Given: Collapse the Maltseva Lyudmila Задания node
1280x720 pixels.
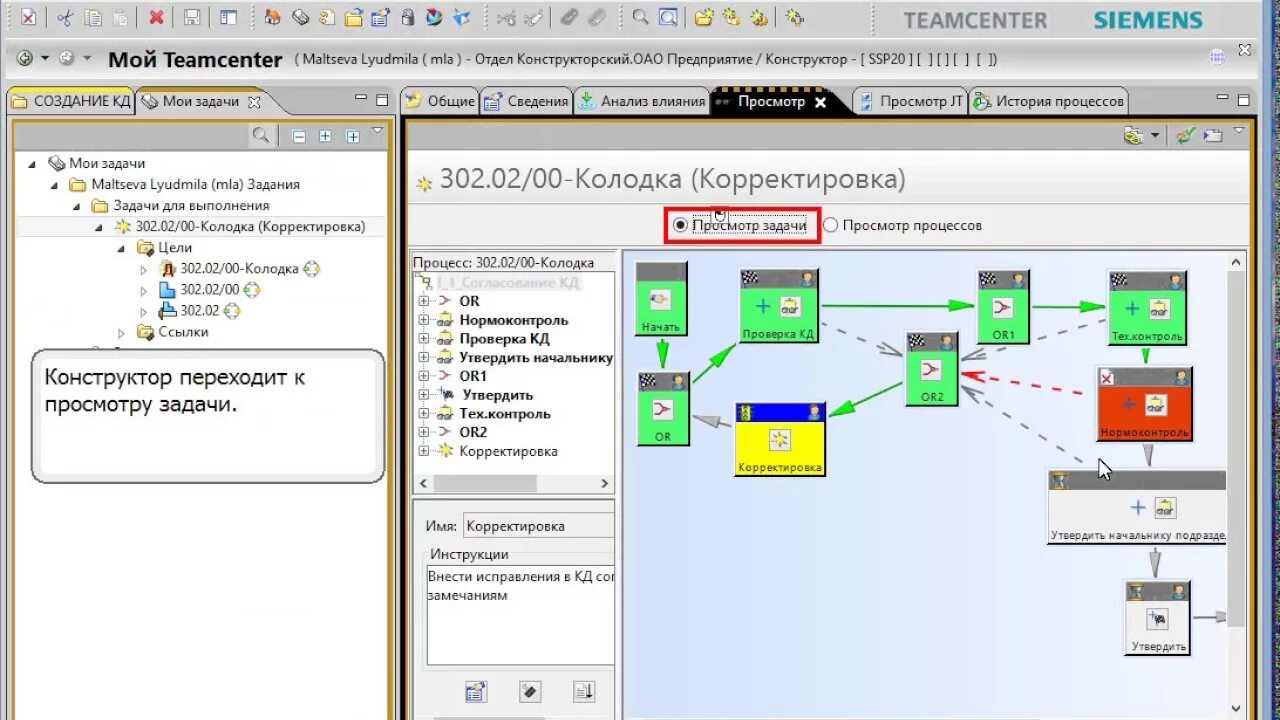Looking at the screenshot, I should point(55,184).
